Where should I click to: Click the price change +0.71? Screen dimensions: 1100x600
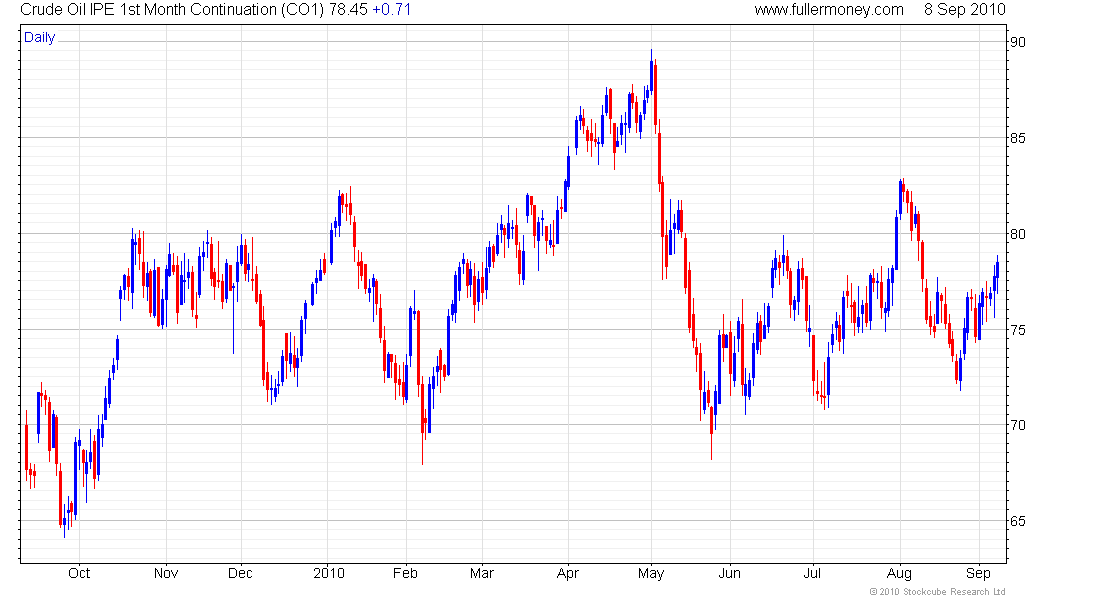tap(391, 10)
